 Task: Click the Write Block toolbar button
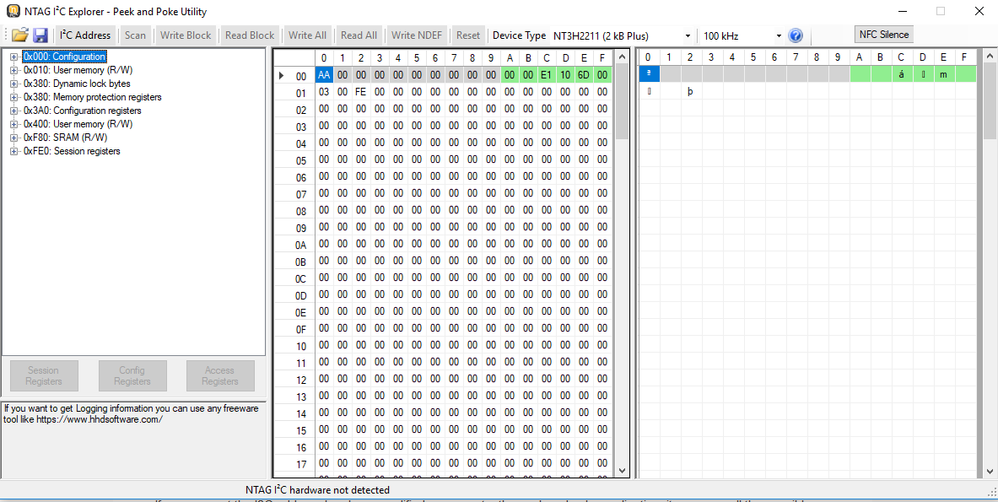tap(185, 36)
